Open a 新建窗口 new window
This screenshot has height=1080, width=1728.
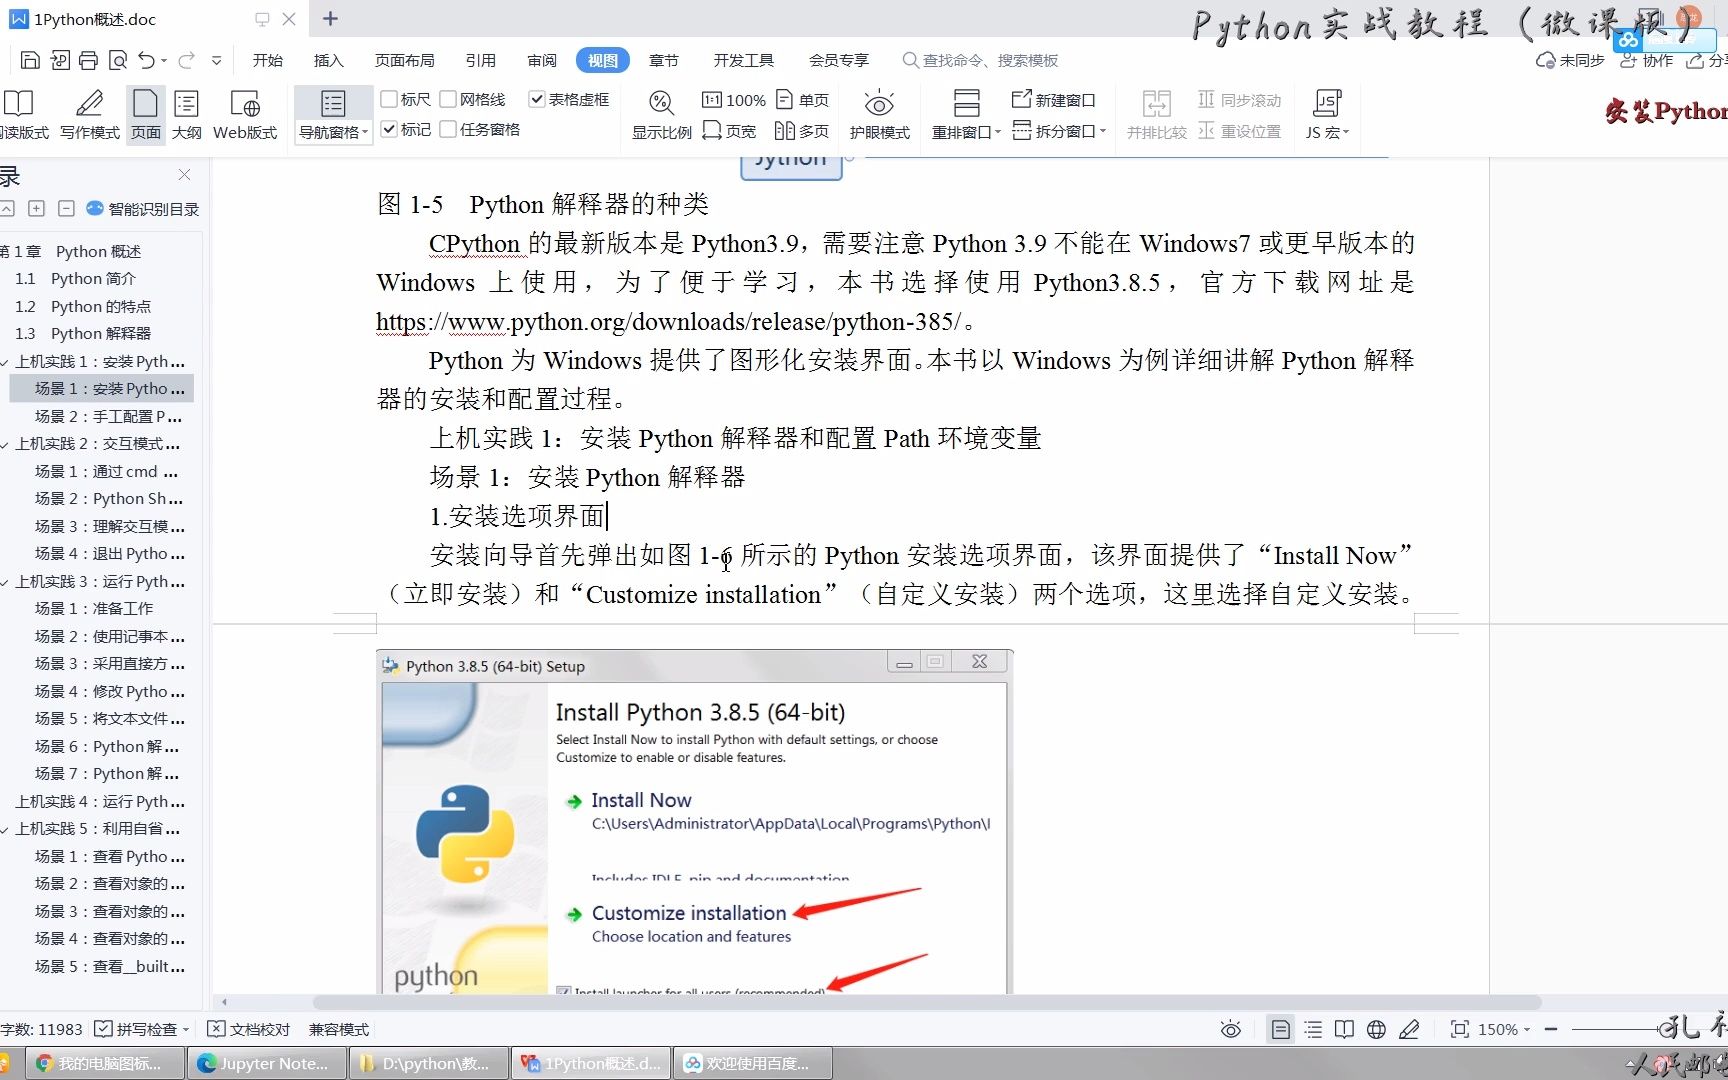[1053, 99]
